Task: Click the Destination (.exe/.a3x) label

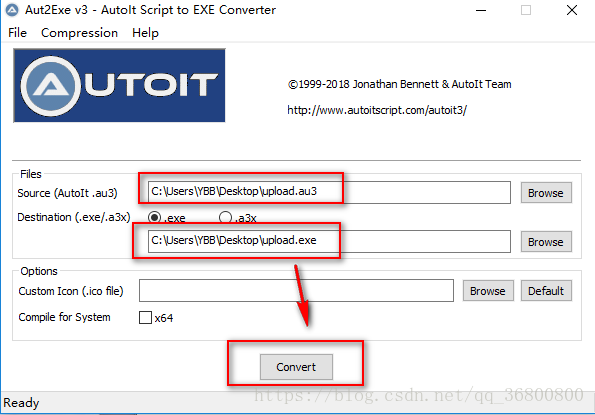Action: pos(74,217)
